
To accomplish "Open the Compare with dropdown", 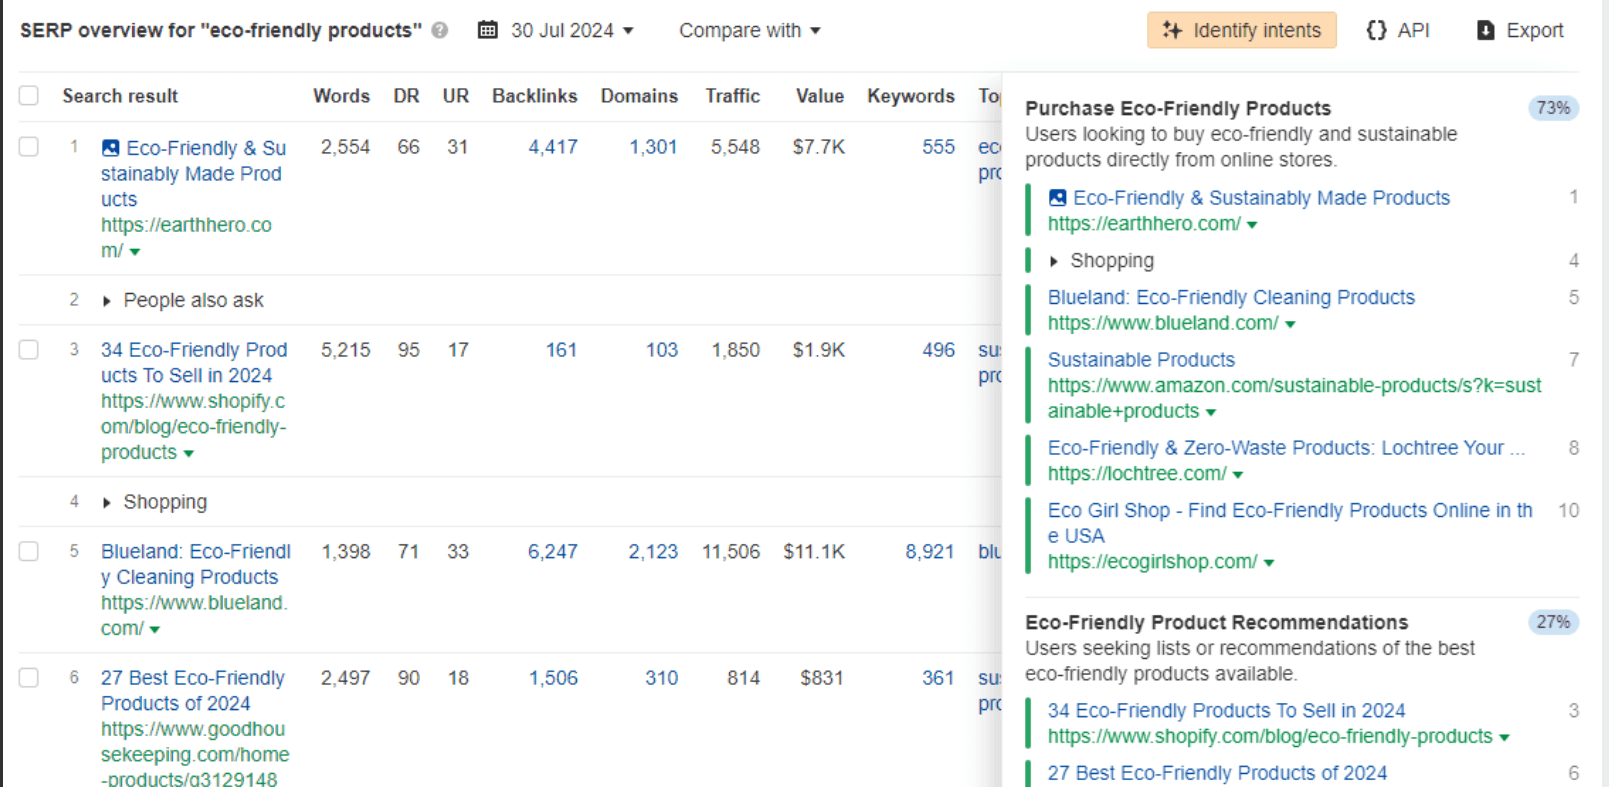I will point(750,30).
